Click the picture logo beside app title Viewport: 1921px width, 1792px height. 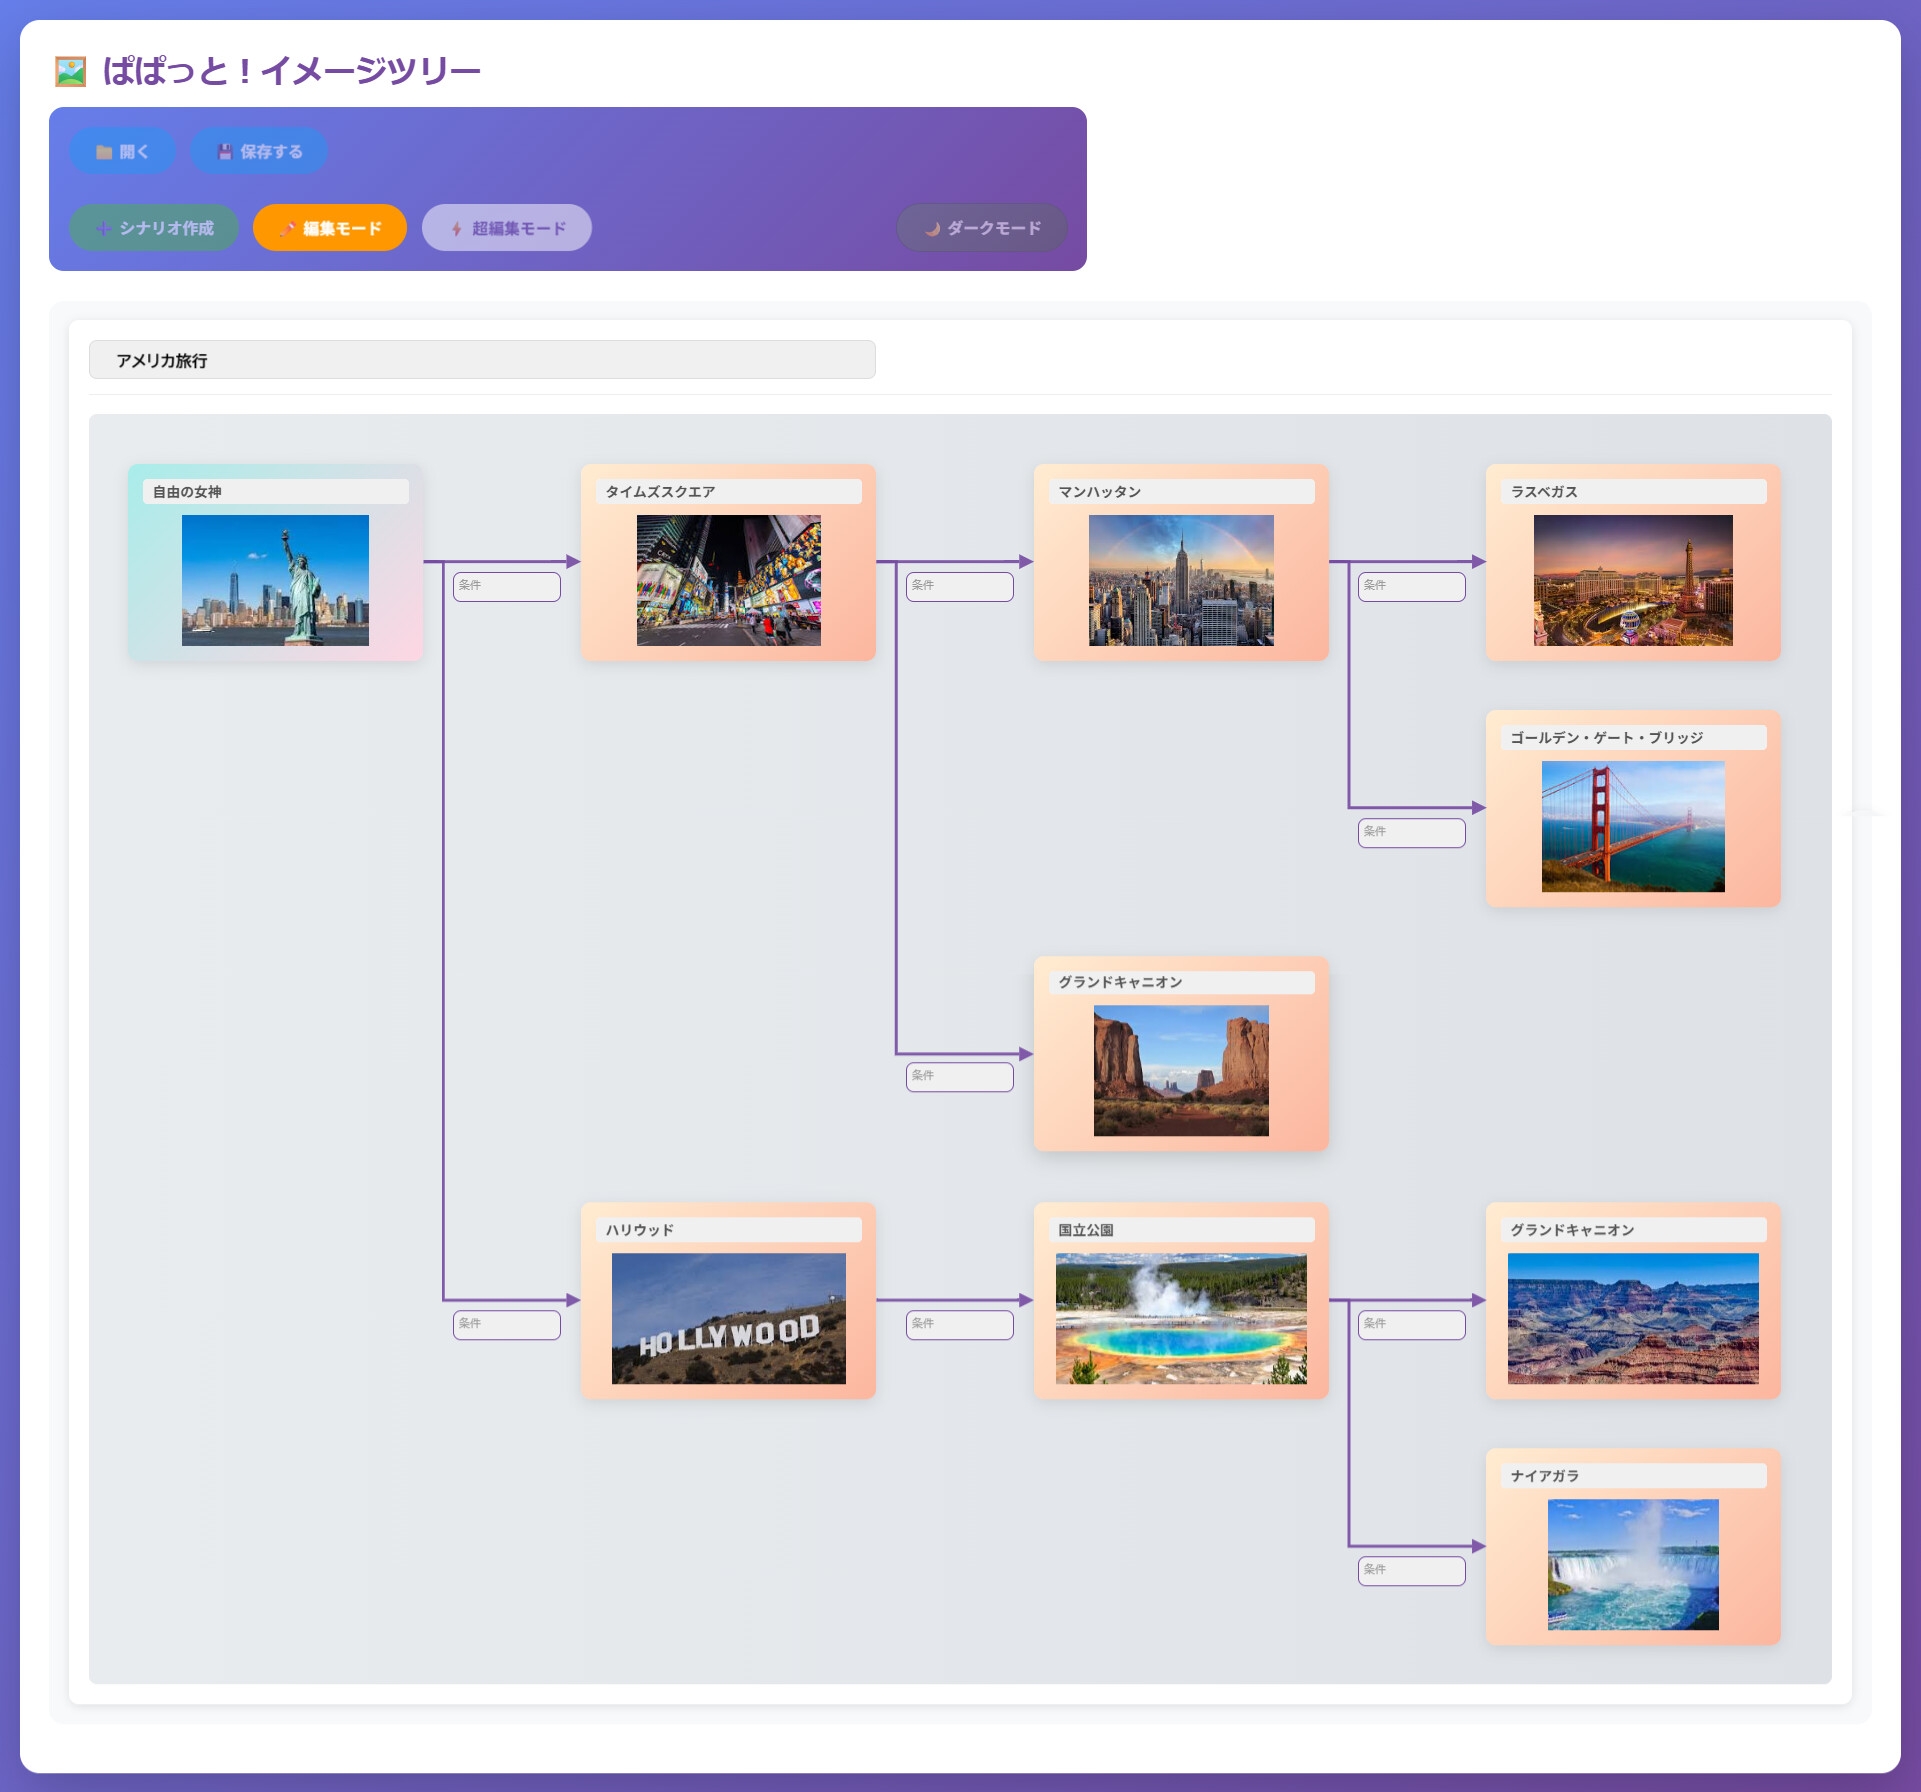[x=71, y=71]
